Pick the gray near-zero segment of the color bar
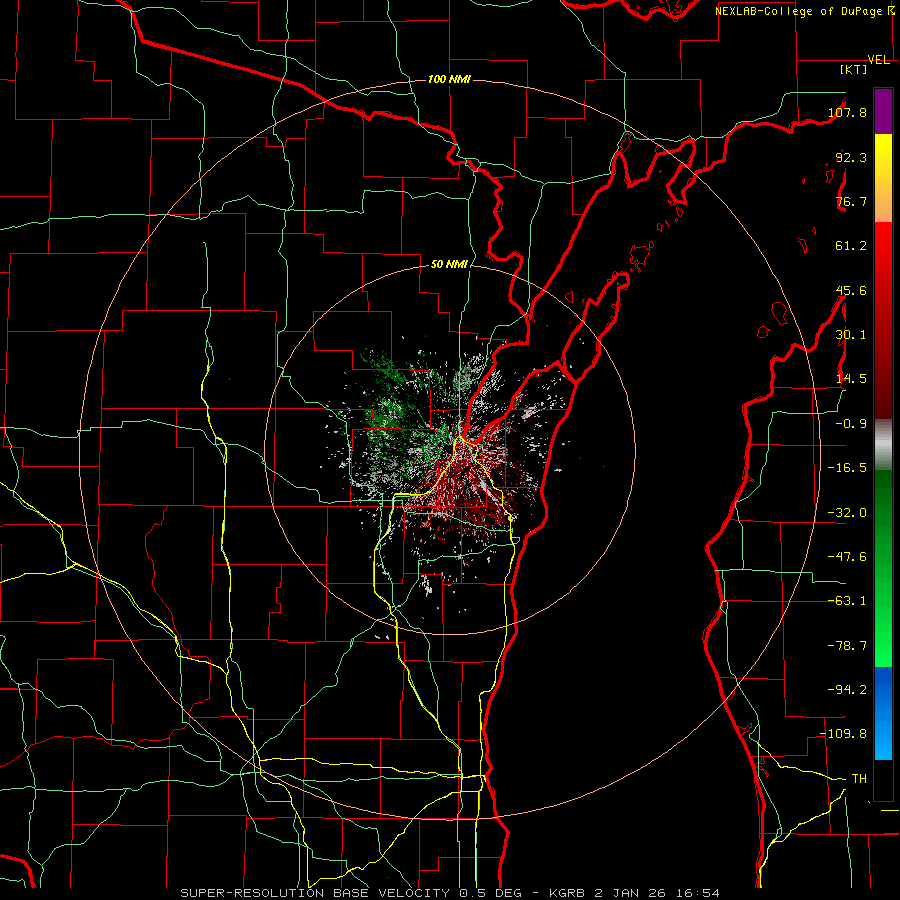Screen dimensions: 900x900 coord(883,444)
